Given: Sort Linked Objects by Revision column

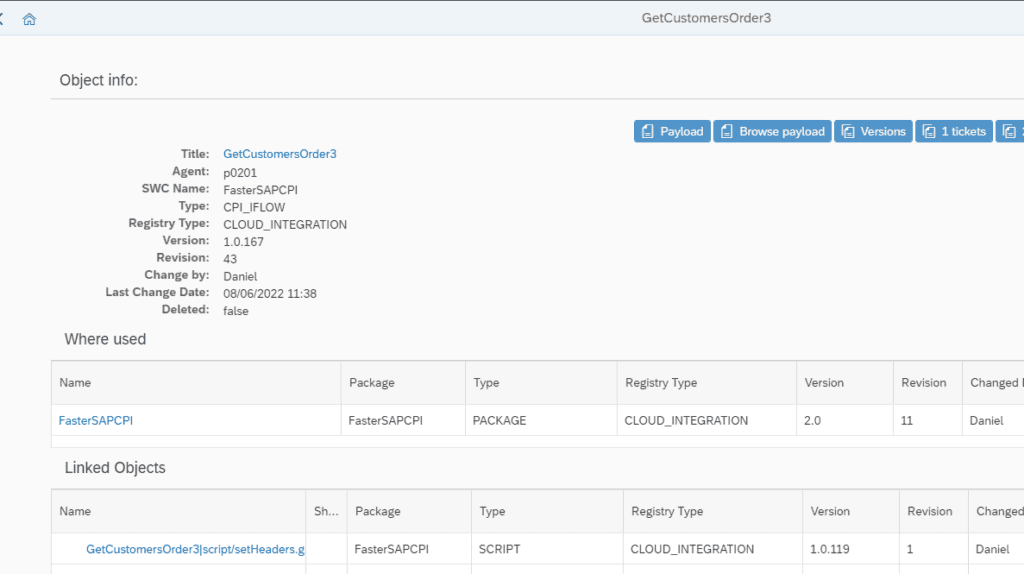Looking at the screenshot, I should point(933,511).
